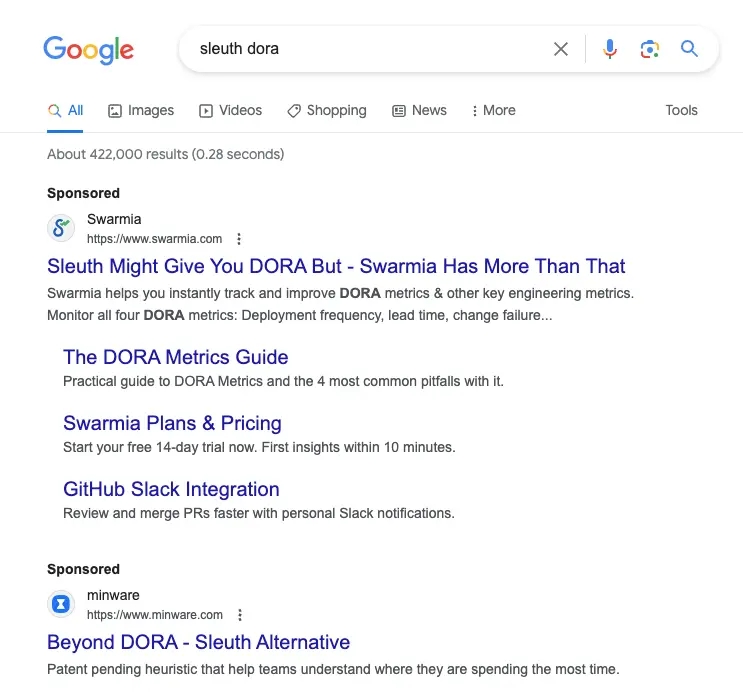
Task: Start voice search with microphone icon
Action: 610,49
